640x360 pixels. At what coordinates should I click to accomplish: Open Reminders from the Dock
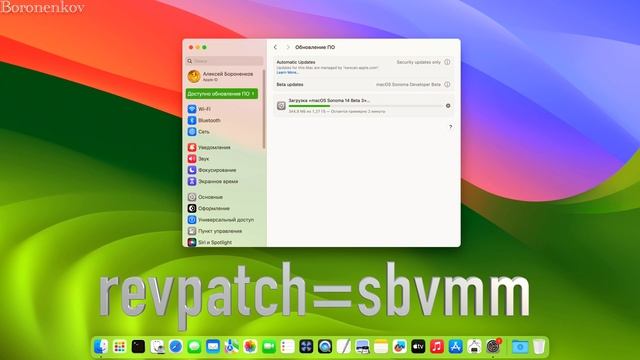pyautogui.click(x=287, y=347)
